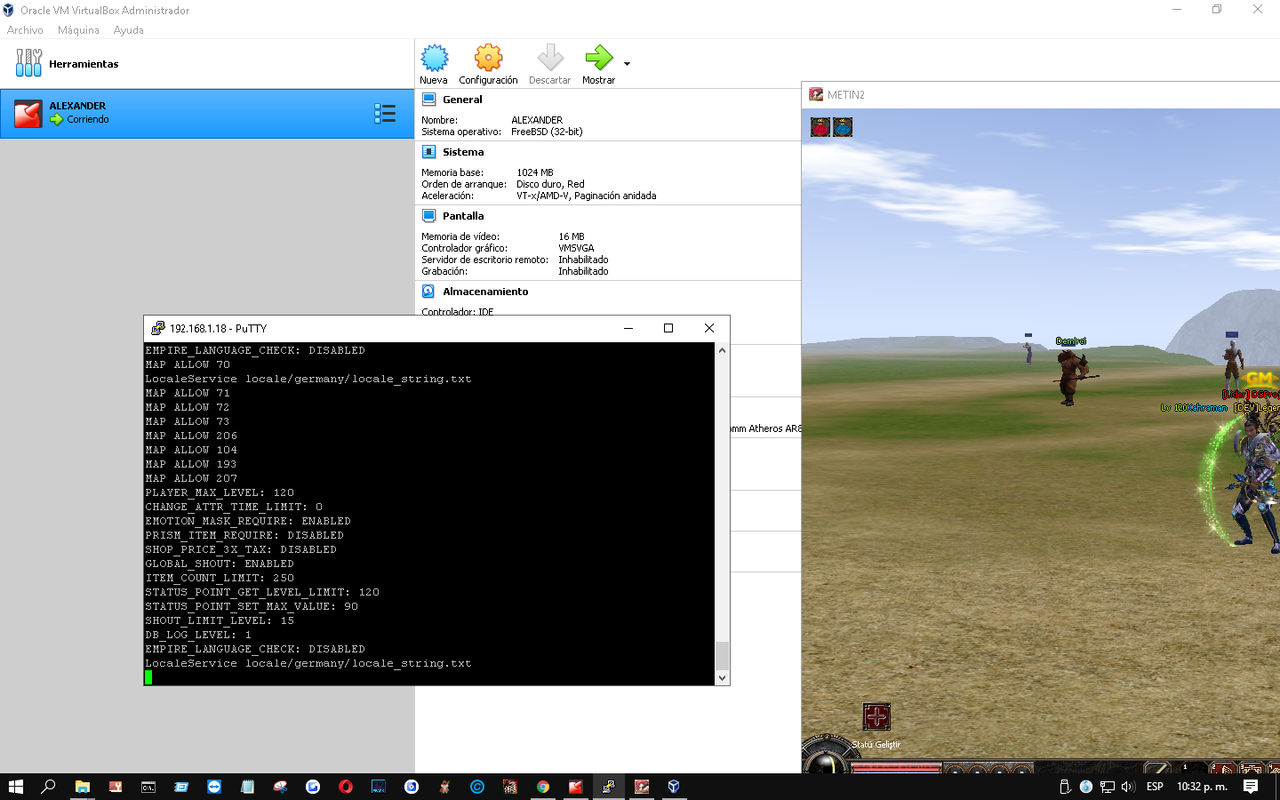1280x800 pixels.
Task: Open Configuración gear in VirtualBox toolbar
Action: 488,58
